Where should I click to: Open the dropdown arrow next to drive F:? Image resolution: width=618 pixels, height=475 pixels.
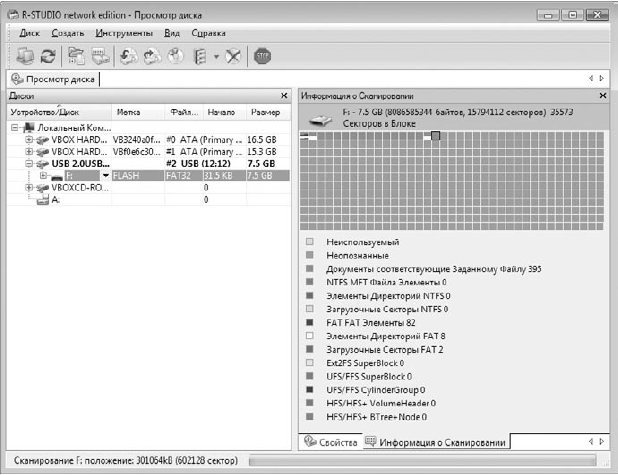click(x=106, y=175)
